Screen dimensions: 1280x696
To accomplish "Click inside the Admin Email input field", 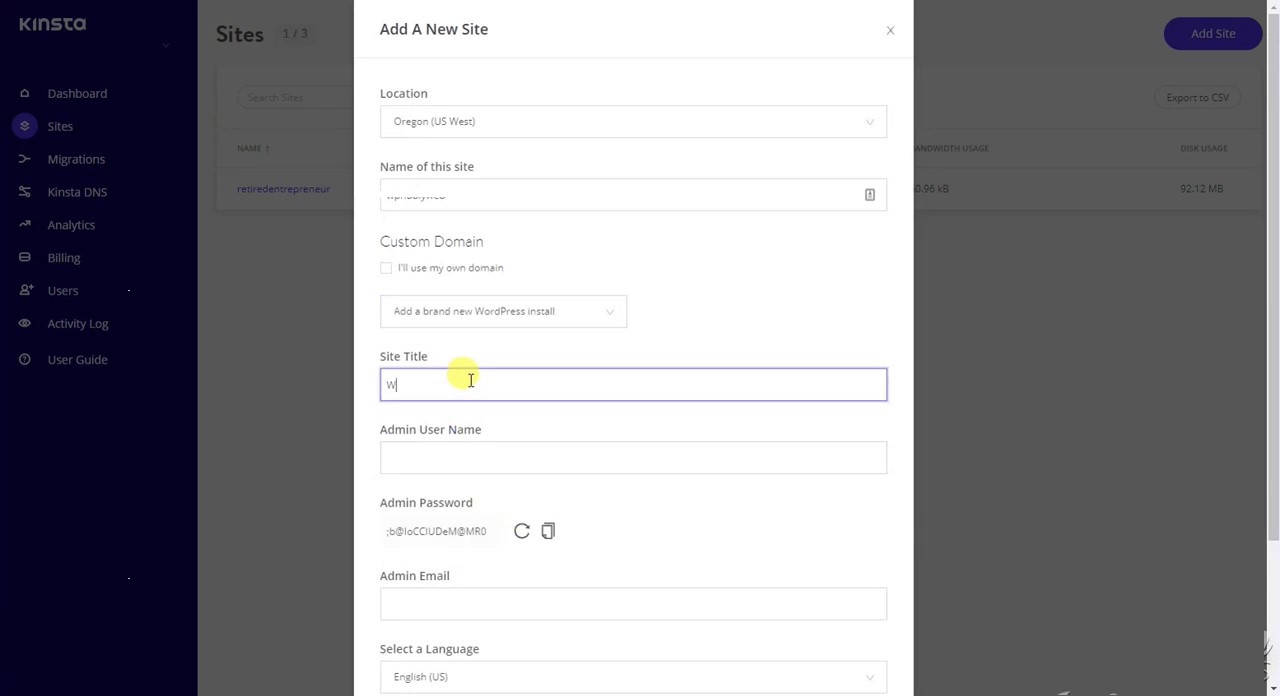I will coord(633,604).
